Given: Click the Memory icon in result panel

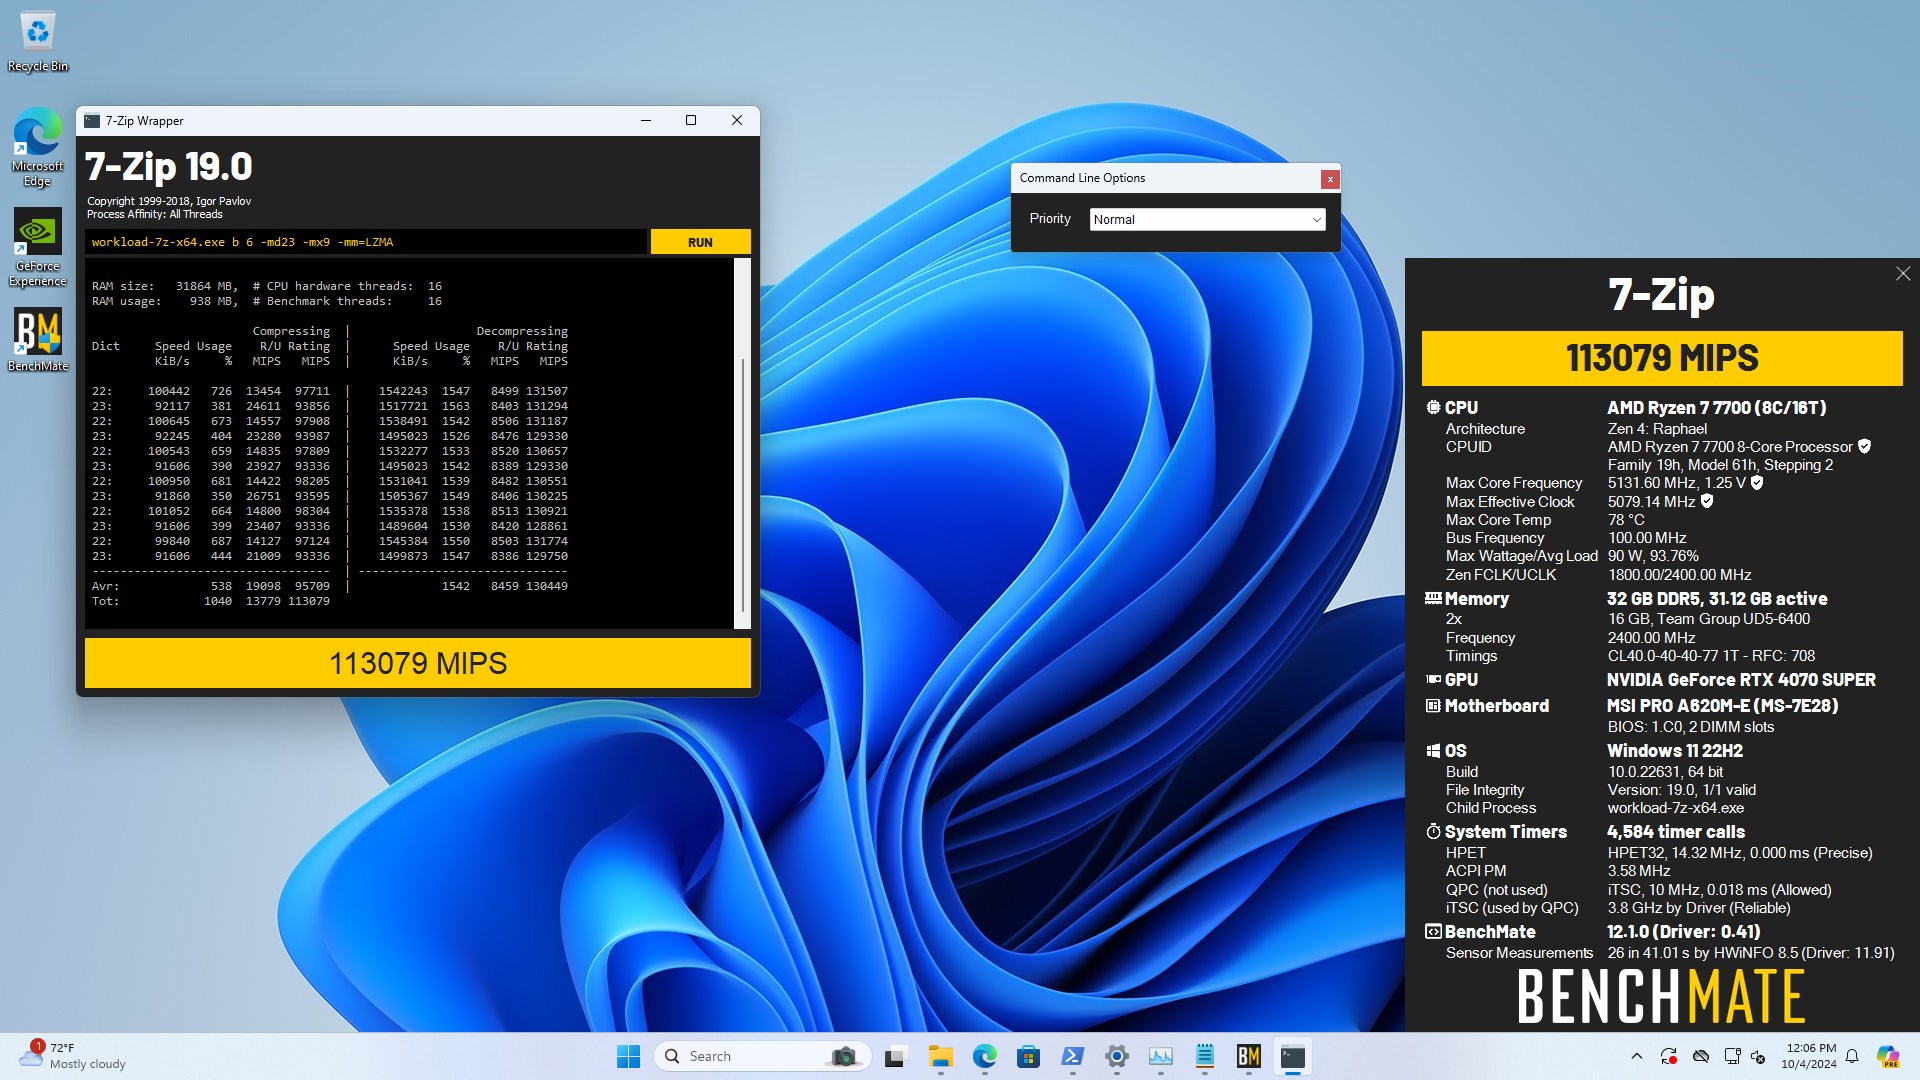Looking at the screenshot, I should 1433,599.
